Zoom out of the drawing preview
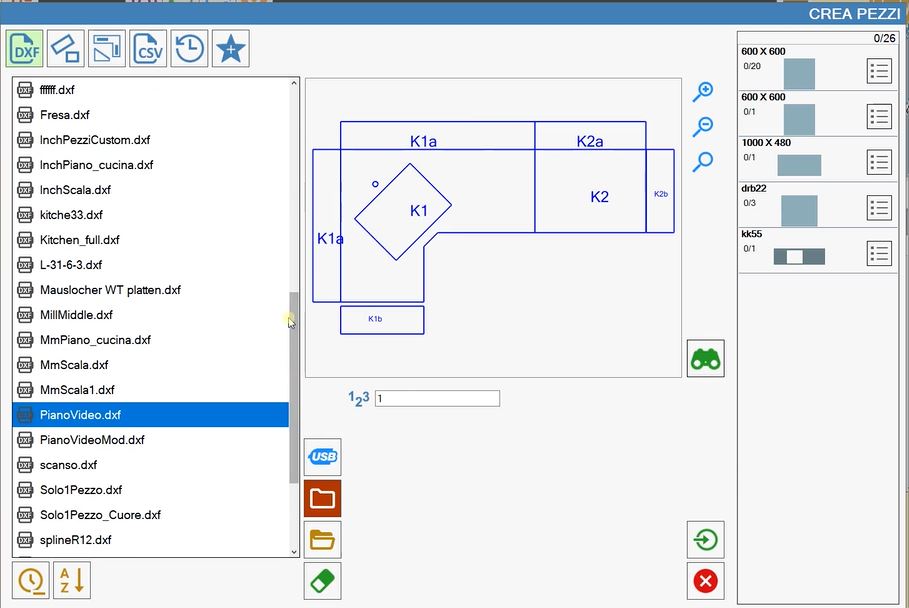Image resolution: width=909 pixels, height=608 pixels. coord(703,126)
